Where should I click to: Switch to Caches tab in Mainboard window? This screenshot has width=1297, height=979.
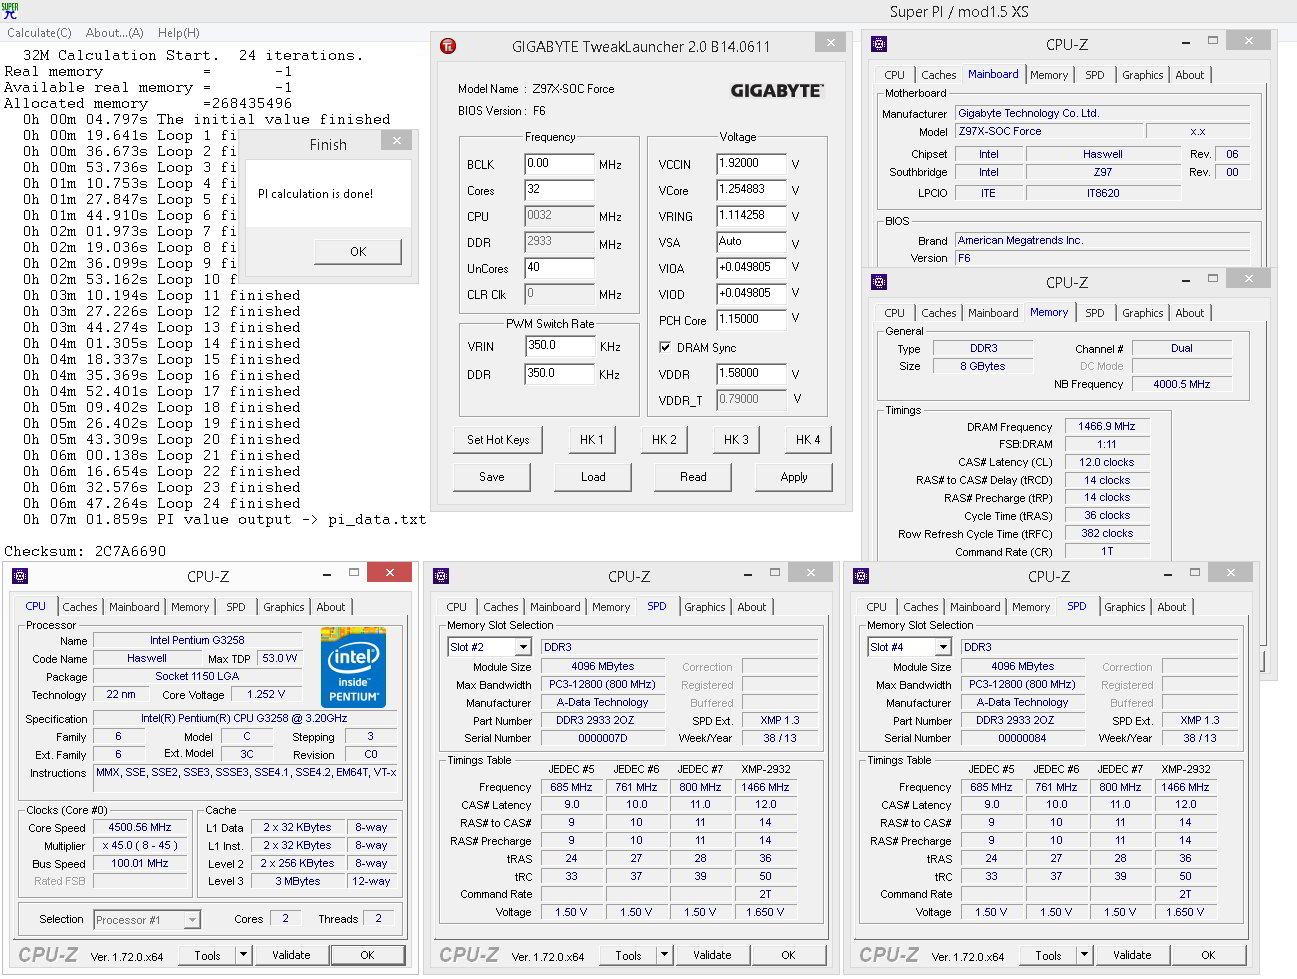coord(938,75)
